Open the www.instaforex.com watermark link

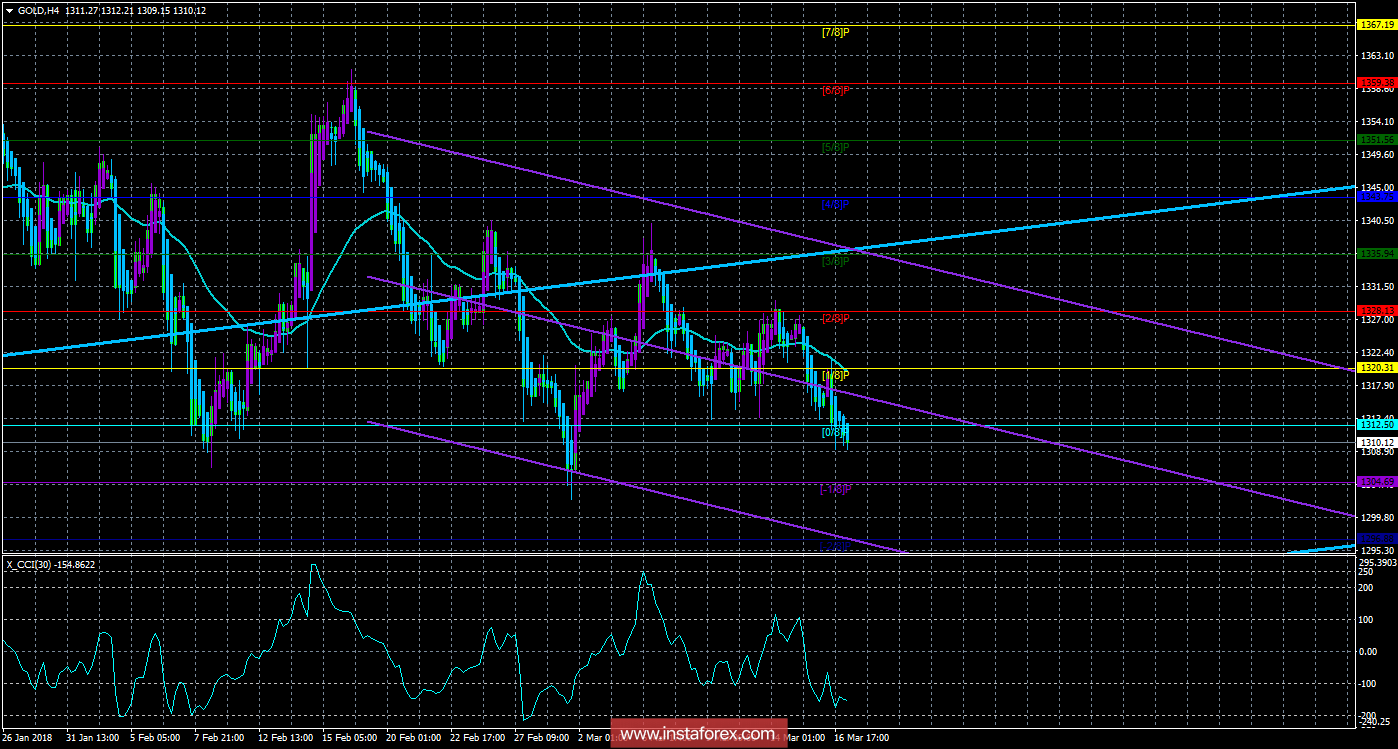698,735
